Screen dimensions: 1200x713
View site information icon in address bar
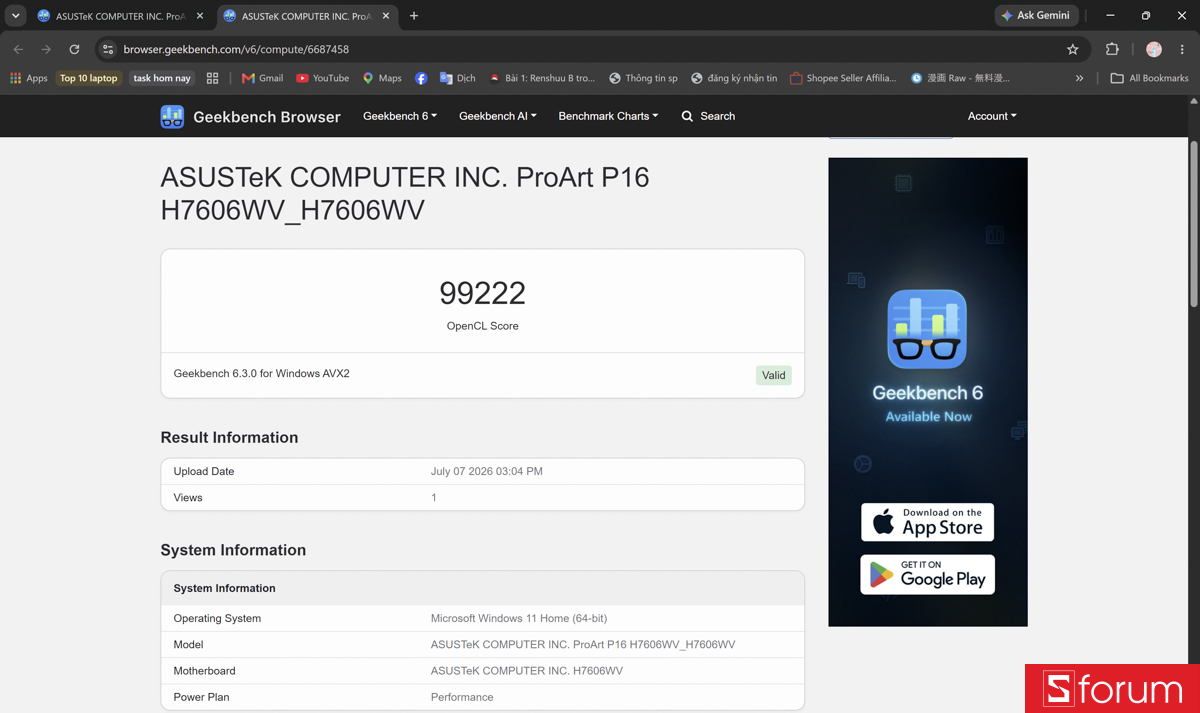click(108, 49)
